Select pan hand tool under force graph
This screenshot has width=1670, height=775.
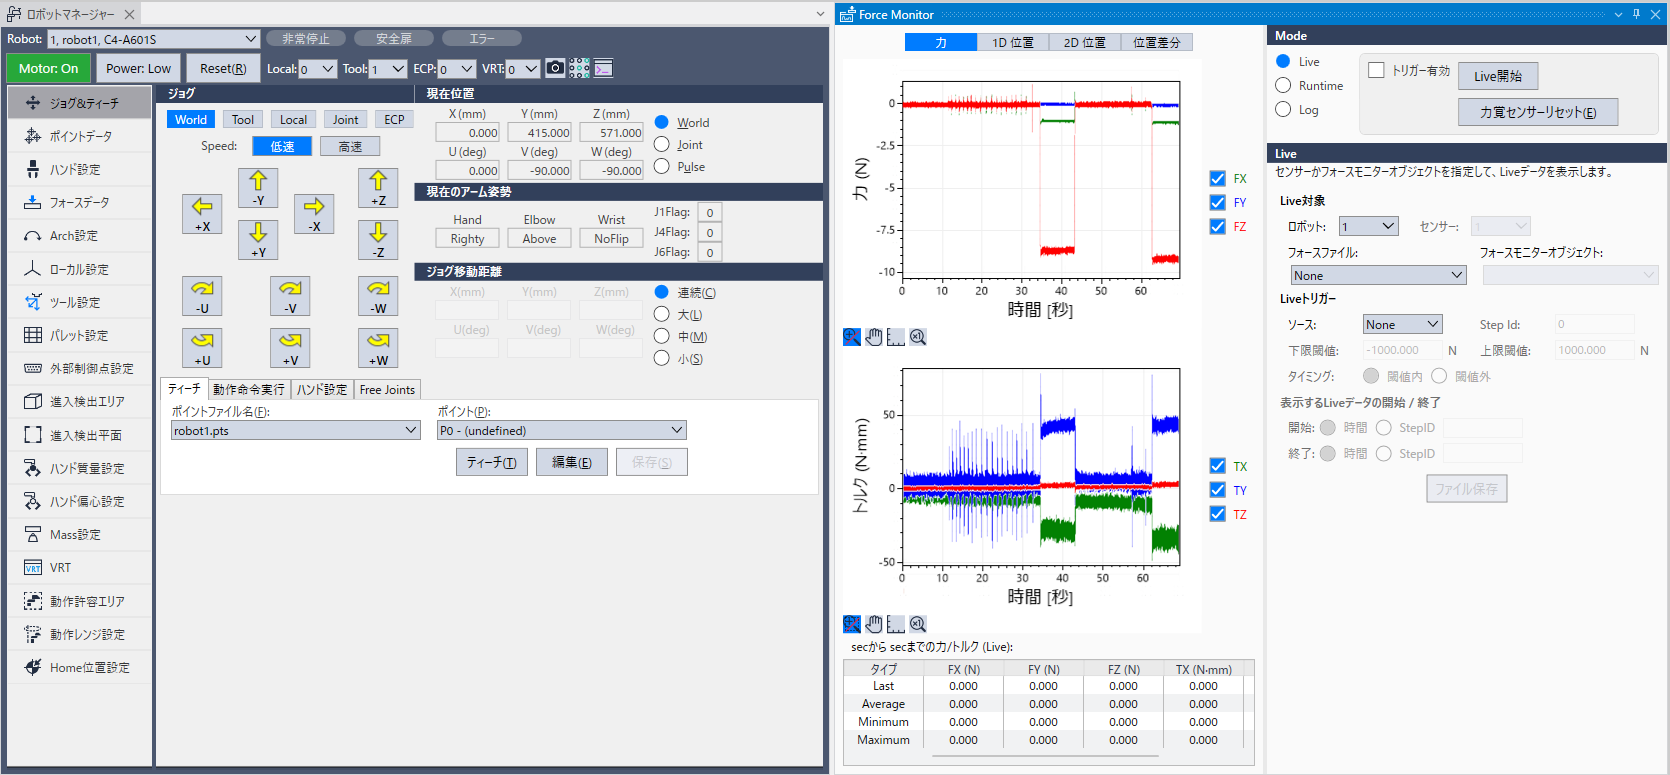tap(874, 337)
